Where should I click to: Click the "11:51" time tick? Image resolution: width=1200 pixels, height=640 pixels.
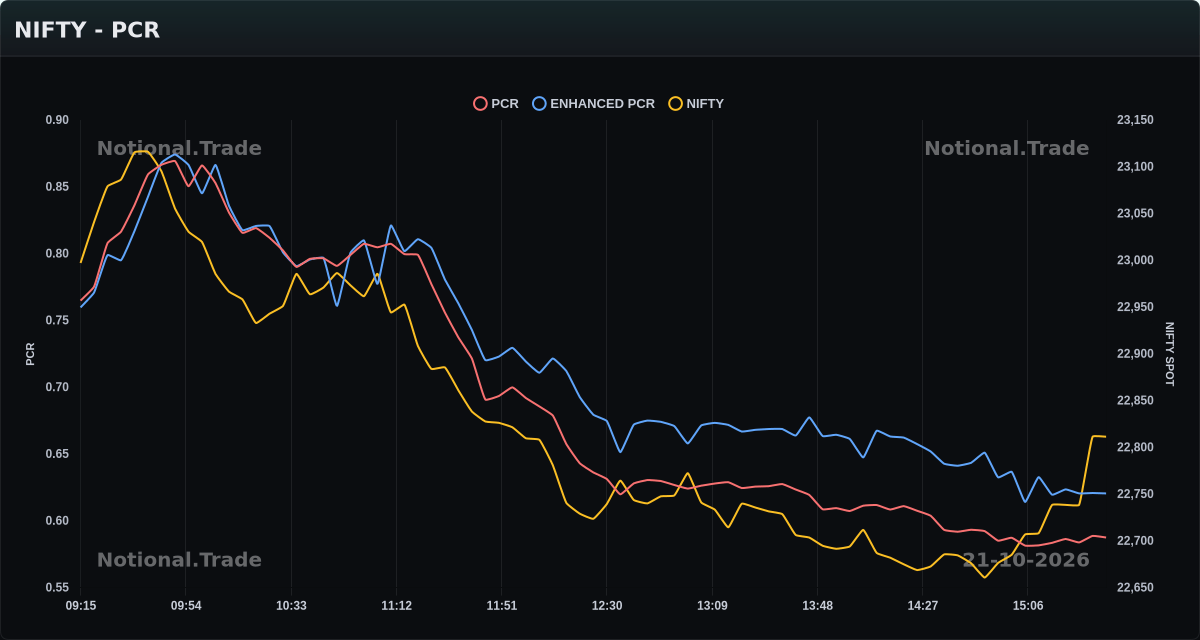tap(502, 606)
